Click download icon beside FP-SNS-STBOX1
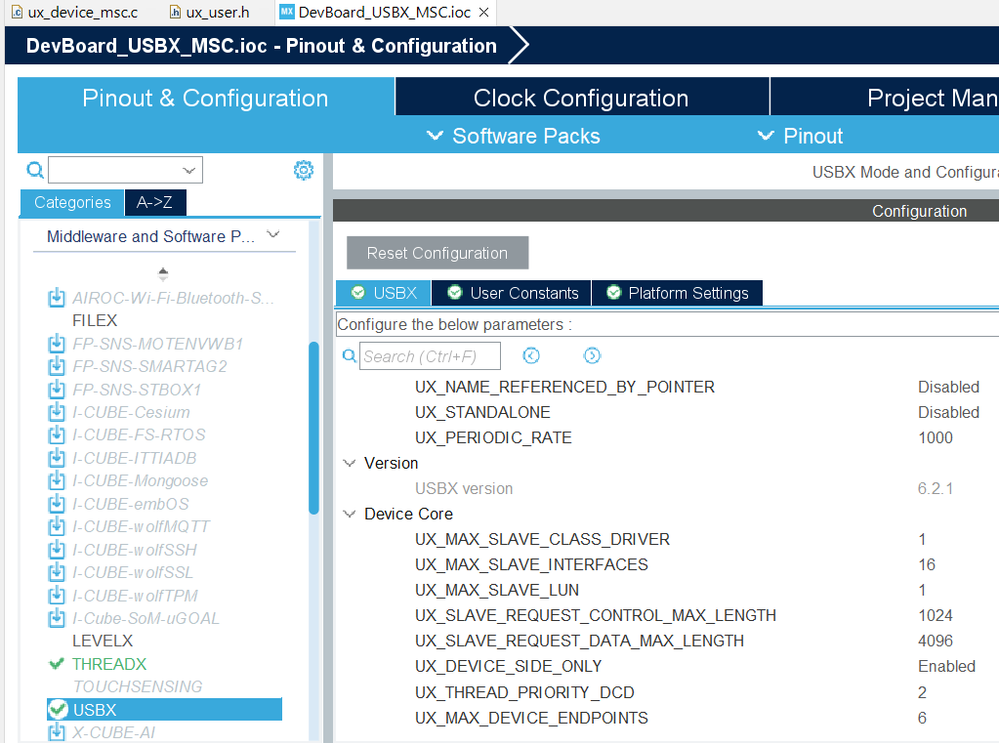Image resolution: width=999 pixels, height=743 pixels. coord(57,389)
